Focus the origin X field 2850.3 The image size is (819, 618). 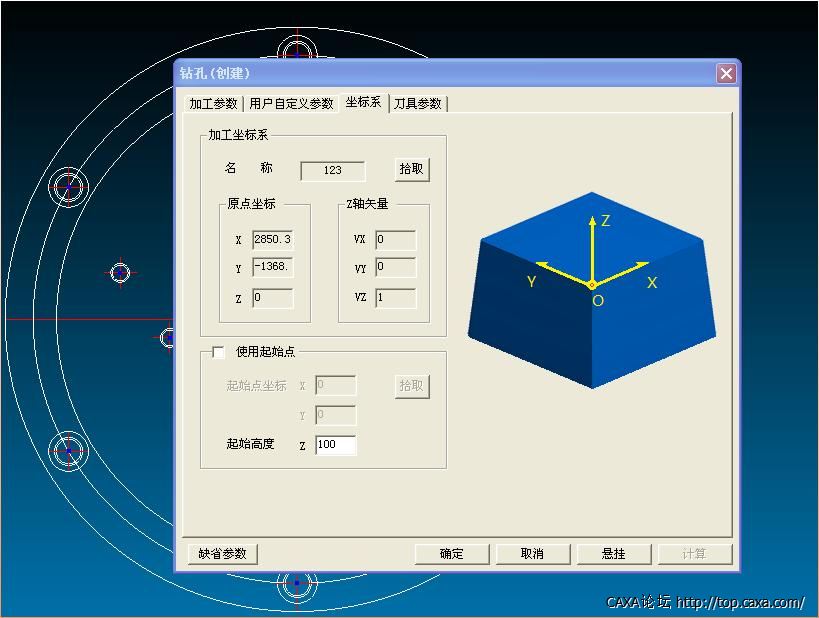click(x=273, y=239)
